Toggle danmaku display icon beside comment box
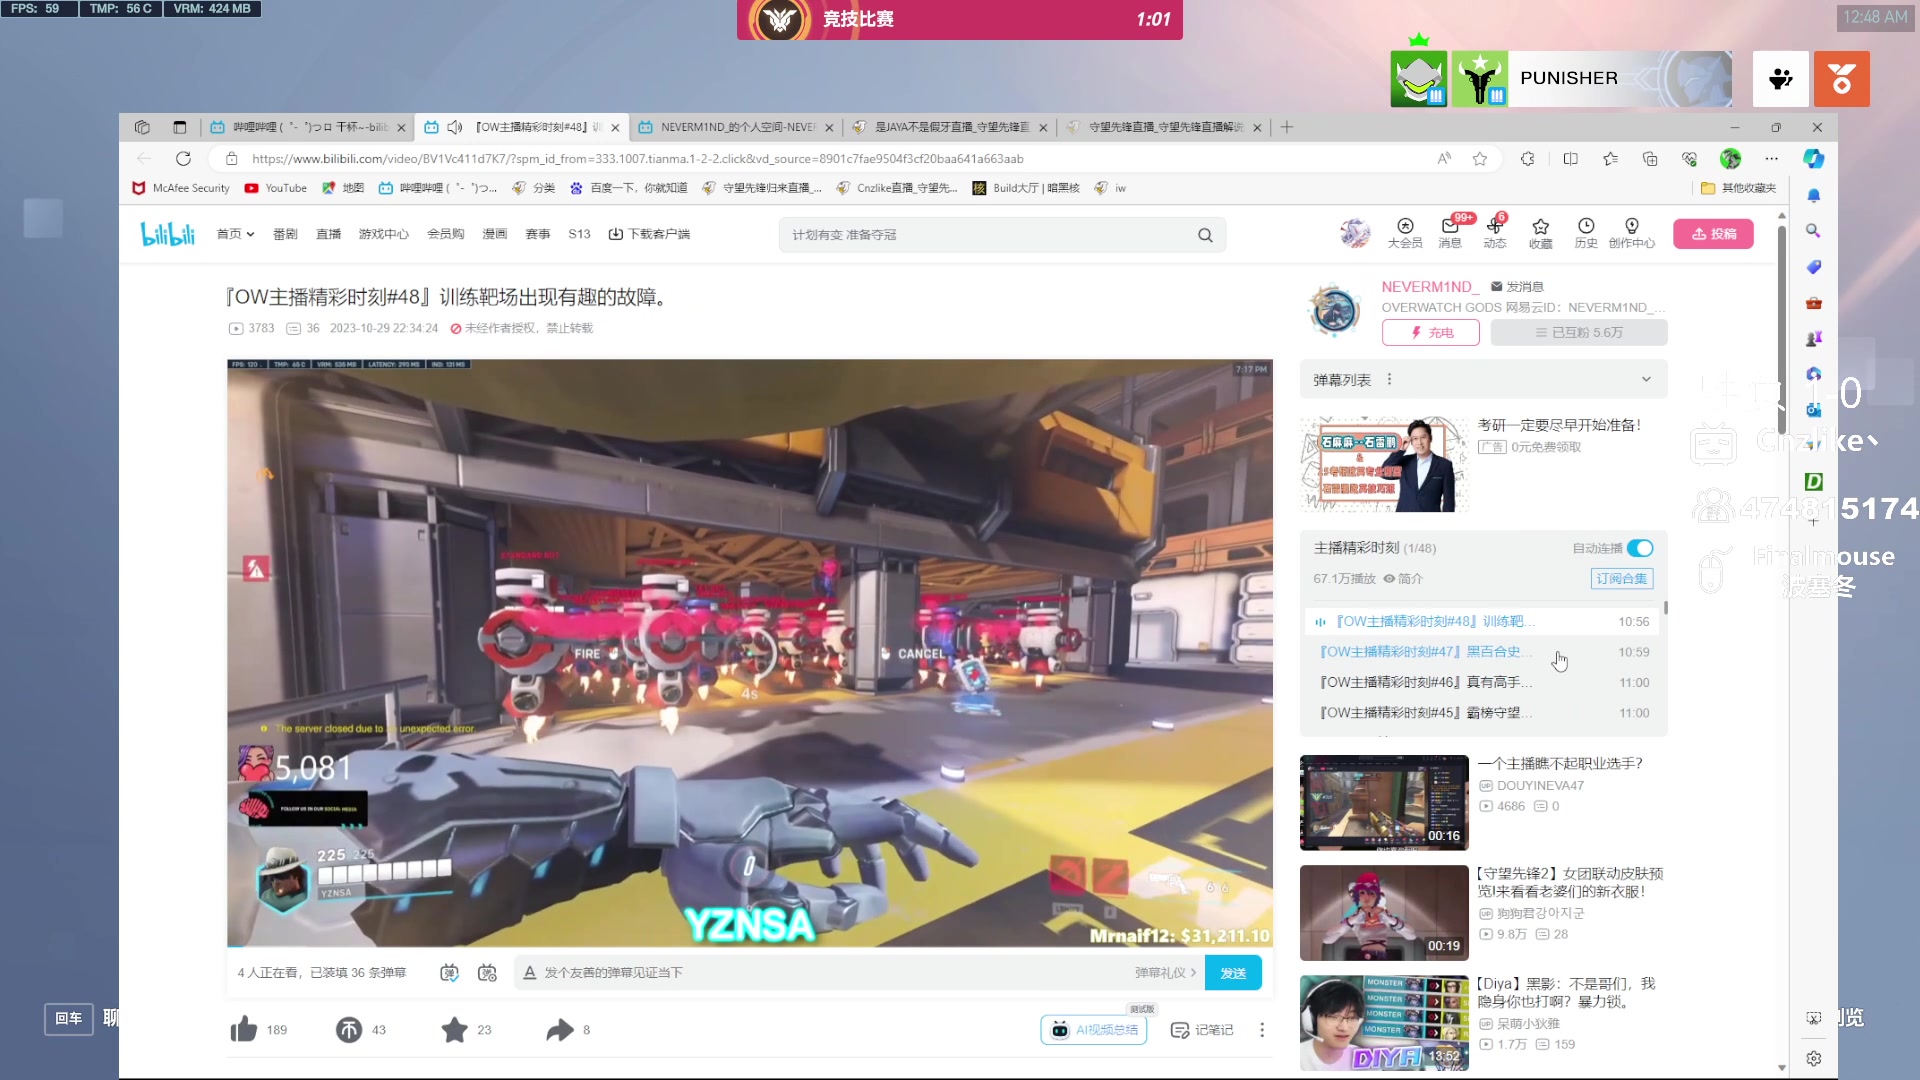 tap(449, 972)
